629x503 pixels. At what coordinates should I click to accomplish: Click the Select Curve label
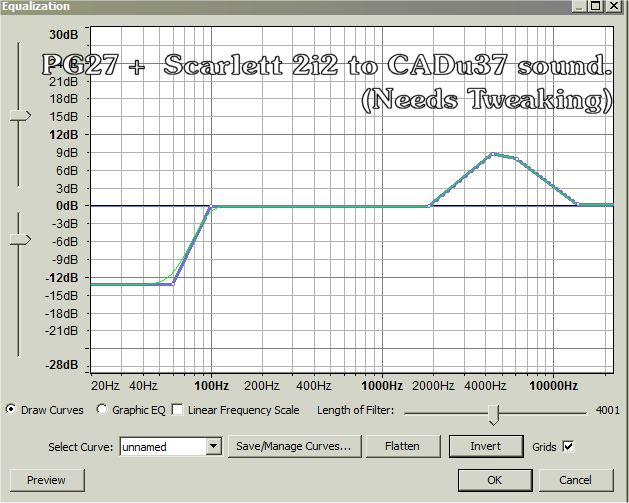click(81, 447)
